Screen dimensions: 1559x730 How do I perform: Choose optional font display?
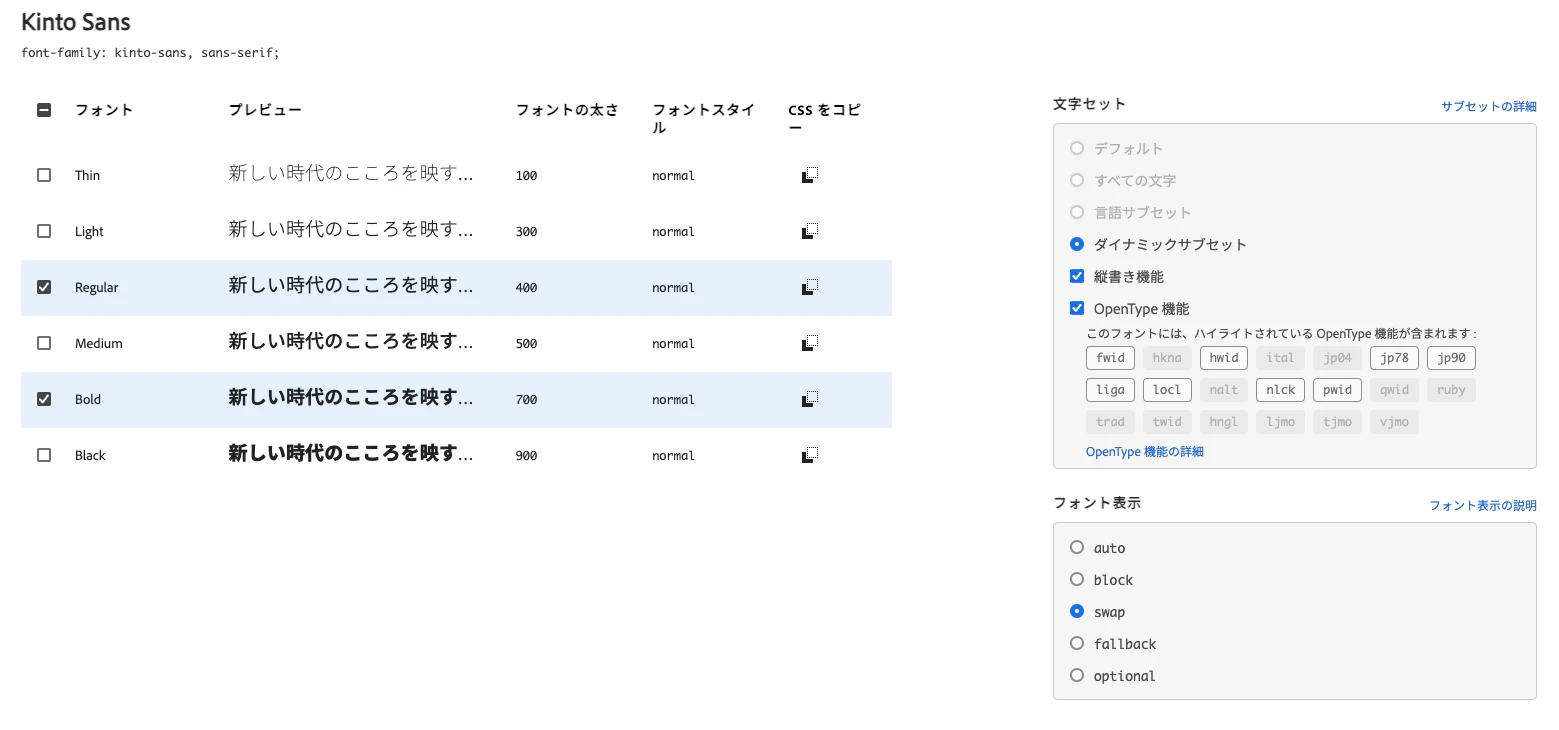coord(1077,675)
